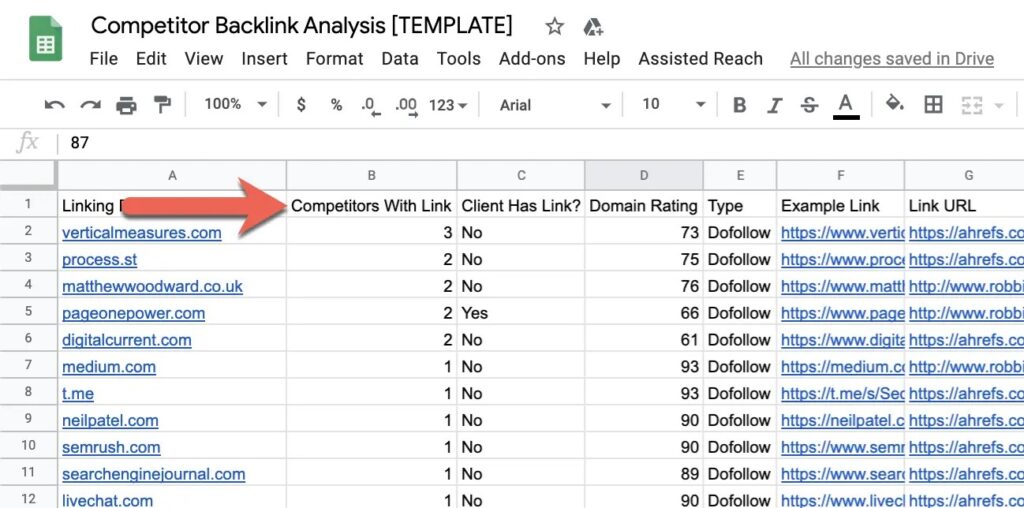Select Competitors With Link value 3
The height and width of the screenshot is (508, 1024).
pos(372,232)
